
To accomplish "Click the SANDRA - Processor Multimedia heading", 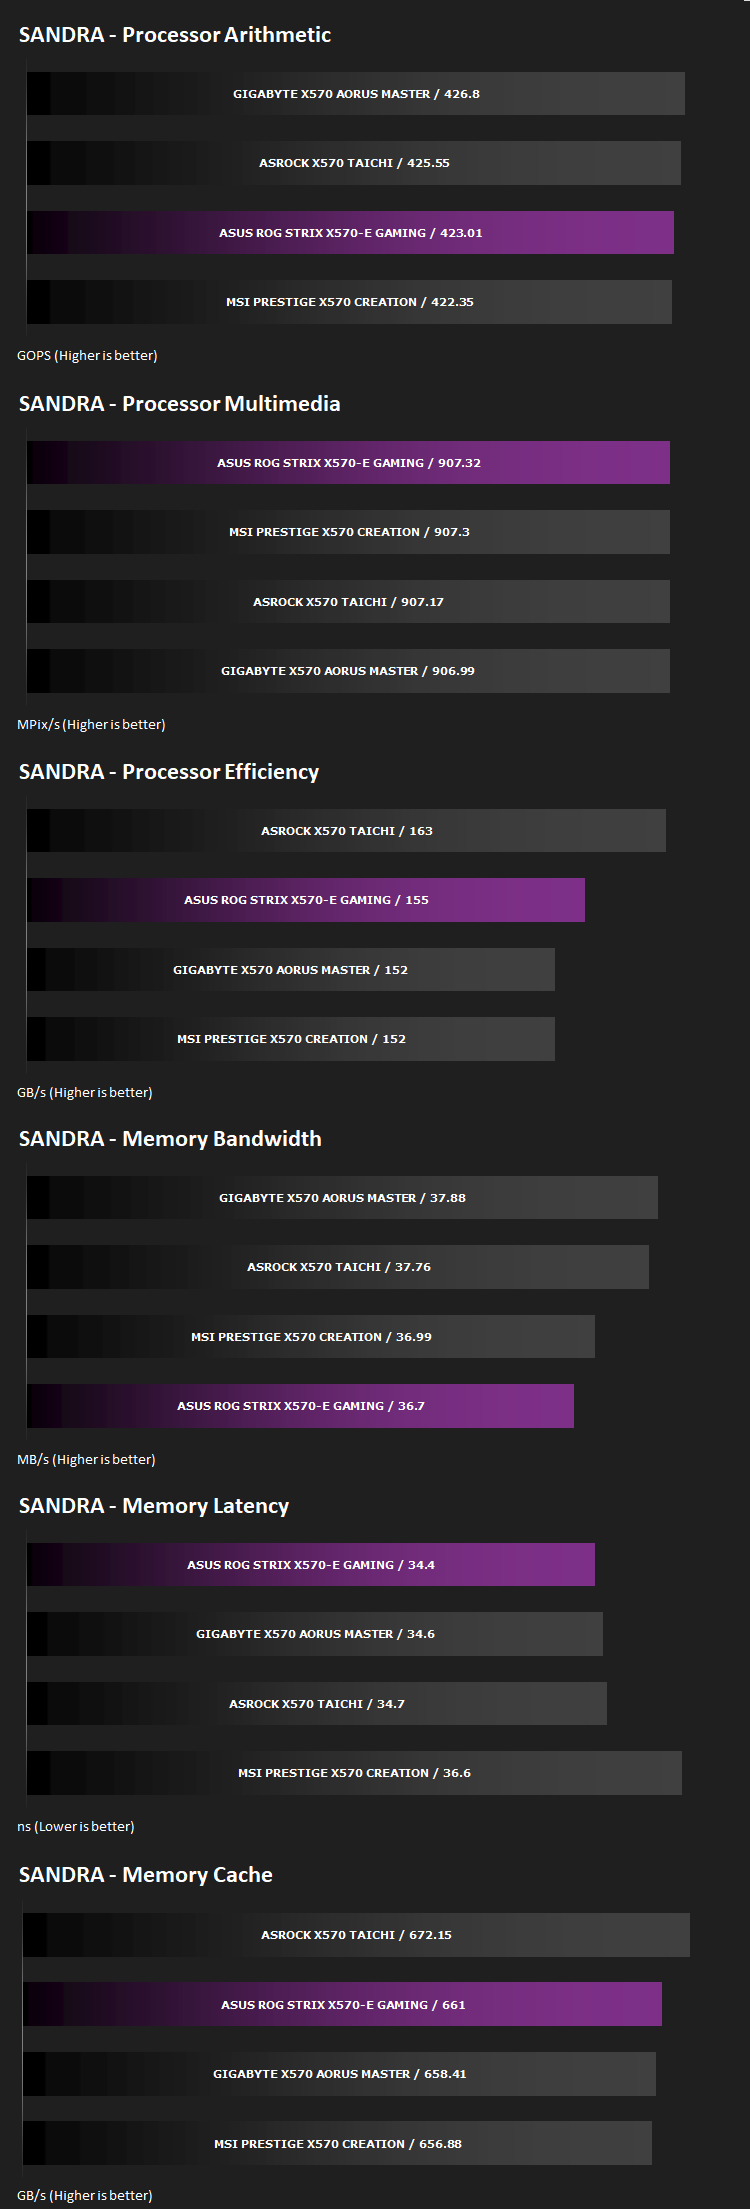I will (180, 404).
